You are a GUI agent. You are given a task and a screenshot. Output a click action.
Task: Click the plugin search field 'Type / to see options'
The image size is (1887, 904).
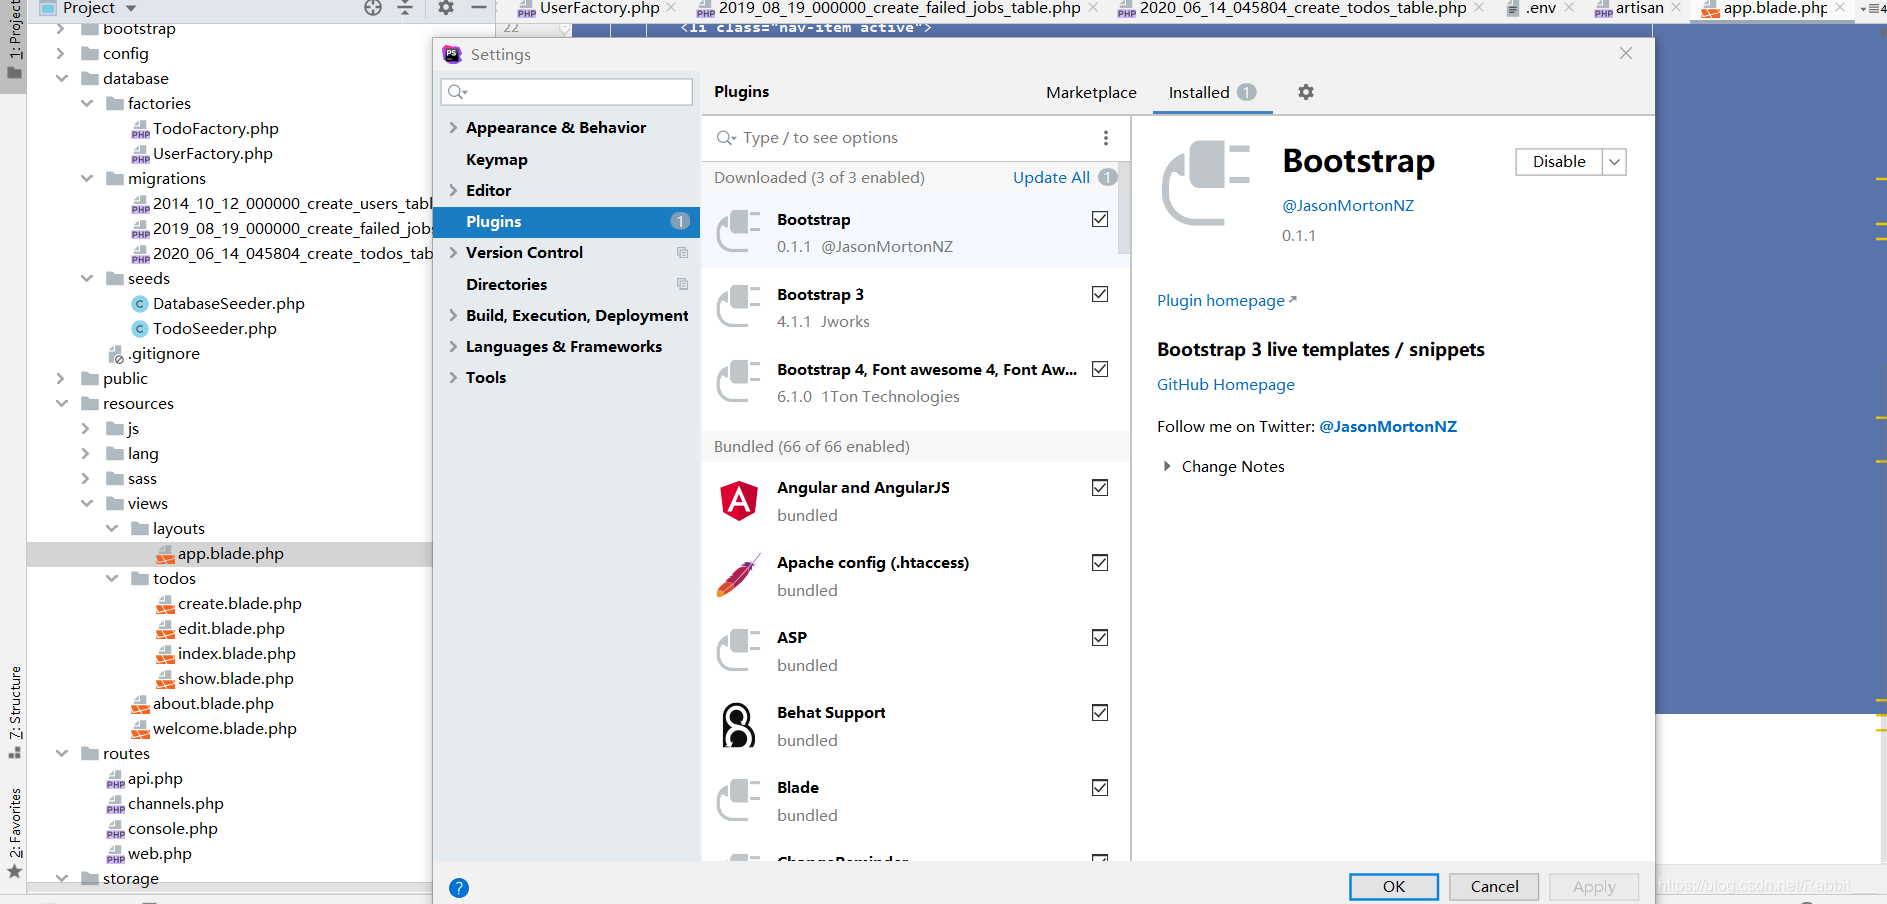904,138
